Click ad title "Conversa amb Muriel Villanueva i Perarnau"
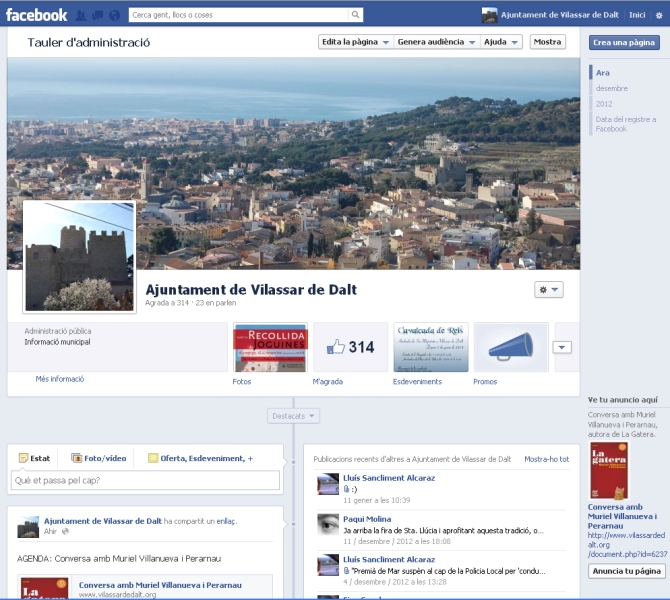The height and width of the screenshot is (600, 670). [623, 516]
